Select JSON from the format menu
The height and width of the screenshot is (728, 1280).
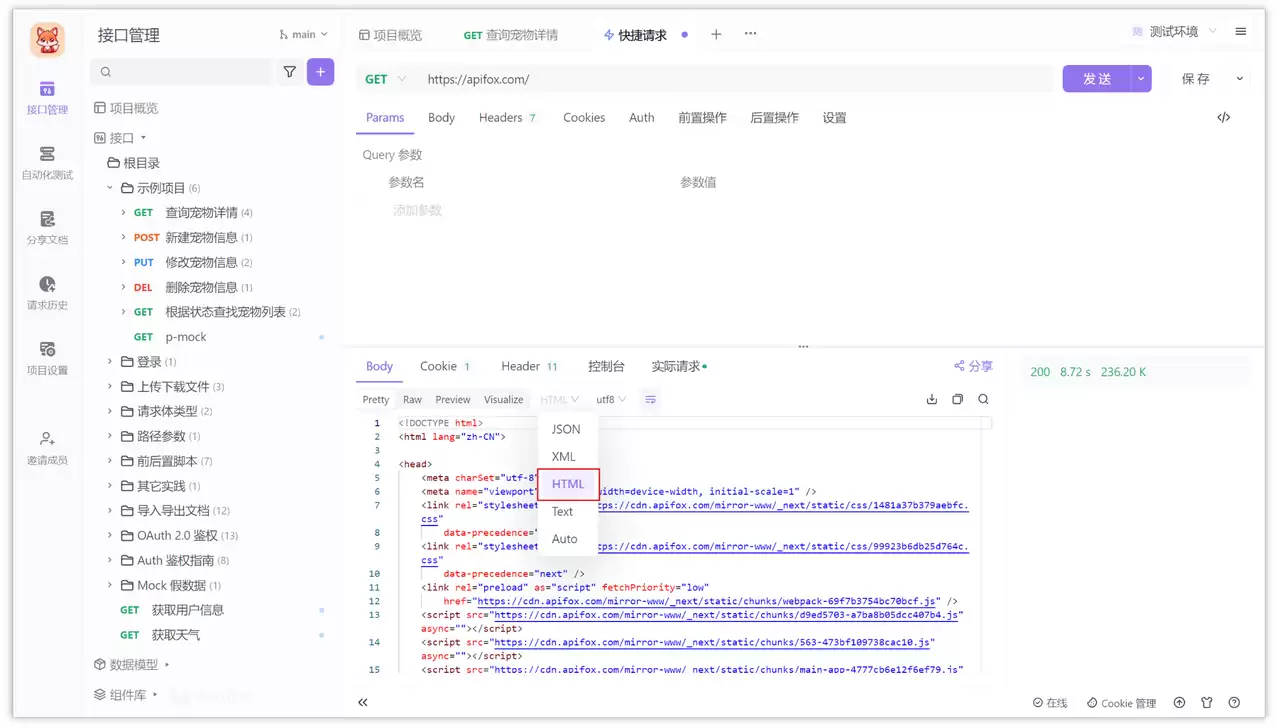click(x=566, y=429)
